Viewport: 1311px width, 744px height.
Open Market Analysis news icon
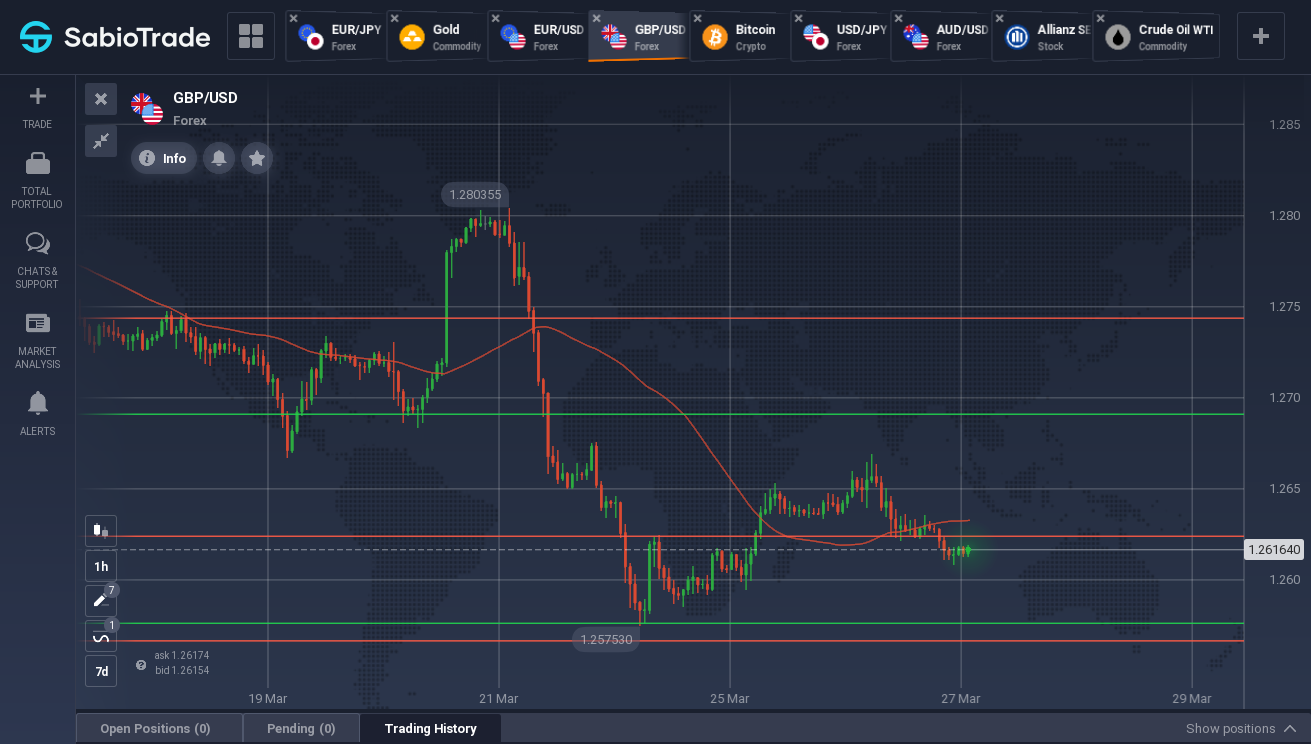point(38,323)
